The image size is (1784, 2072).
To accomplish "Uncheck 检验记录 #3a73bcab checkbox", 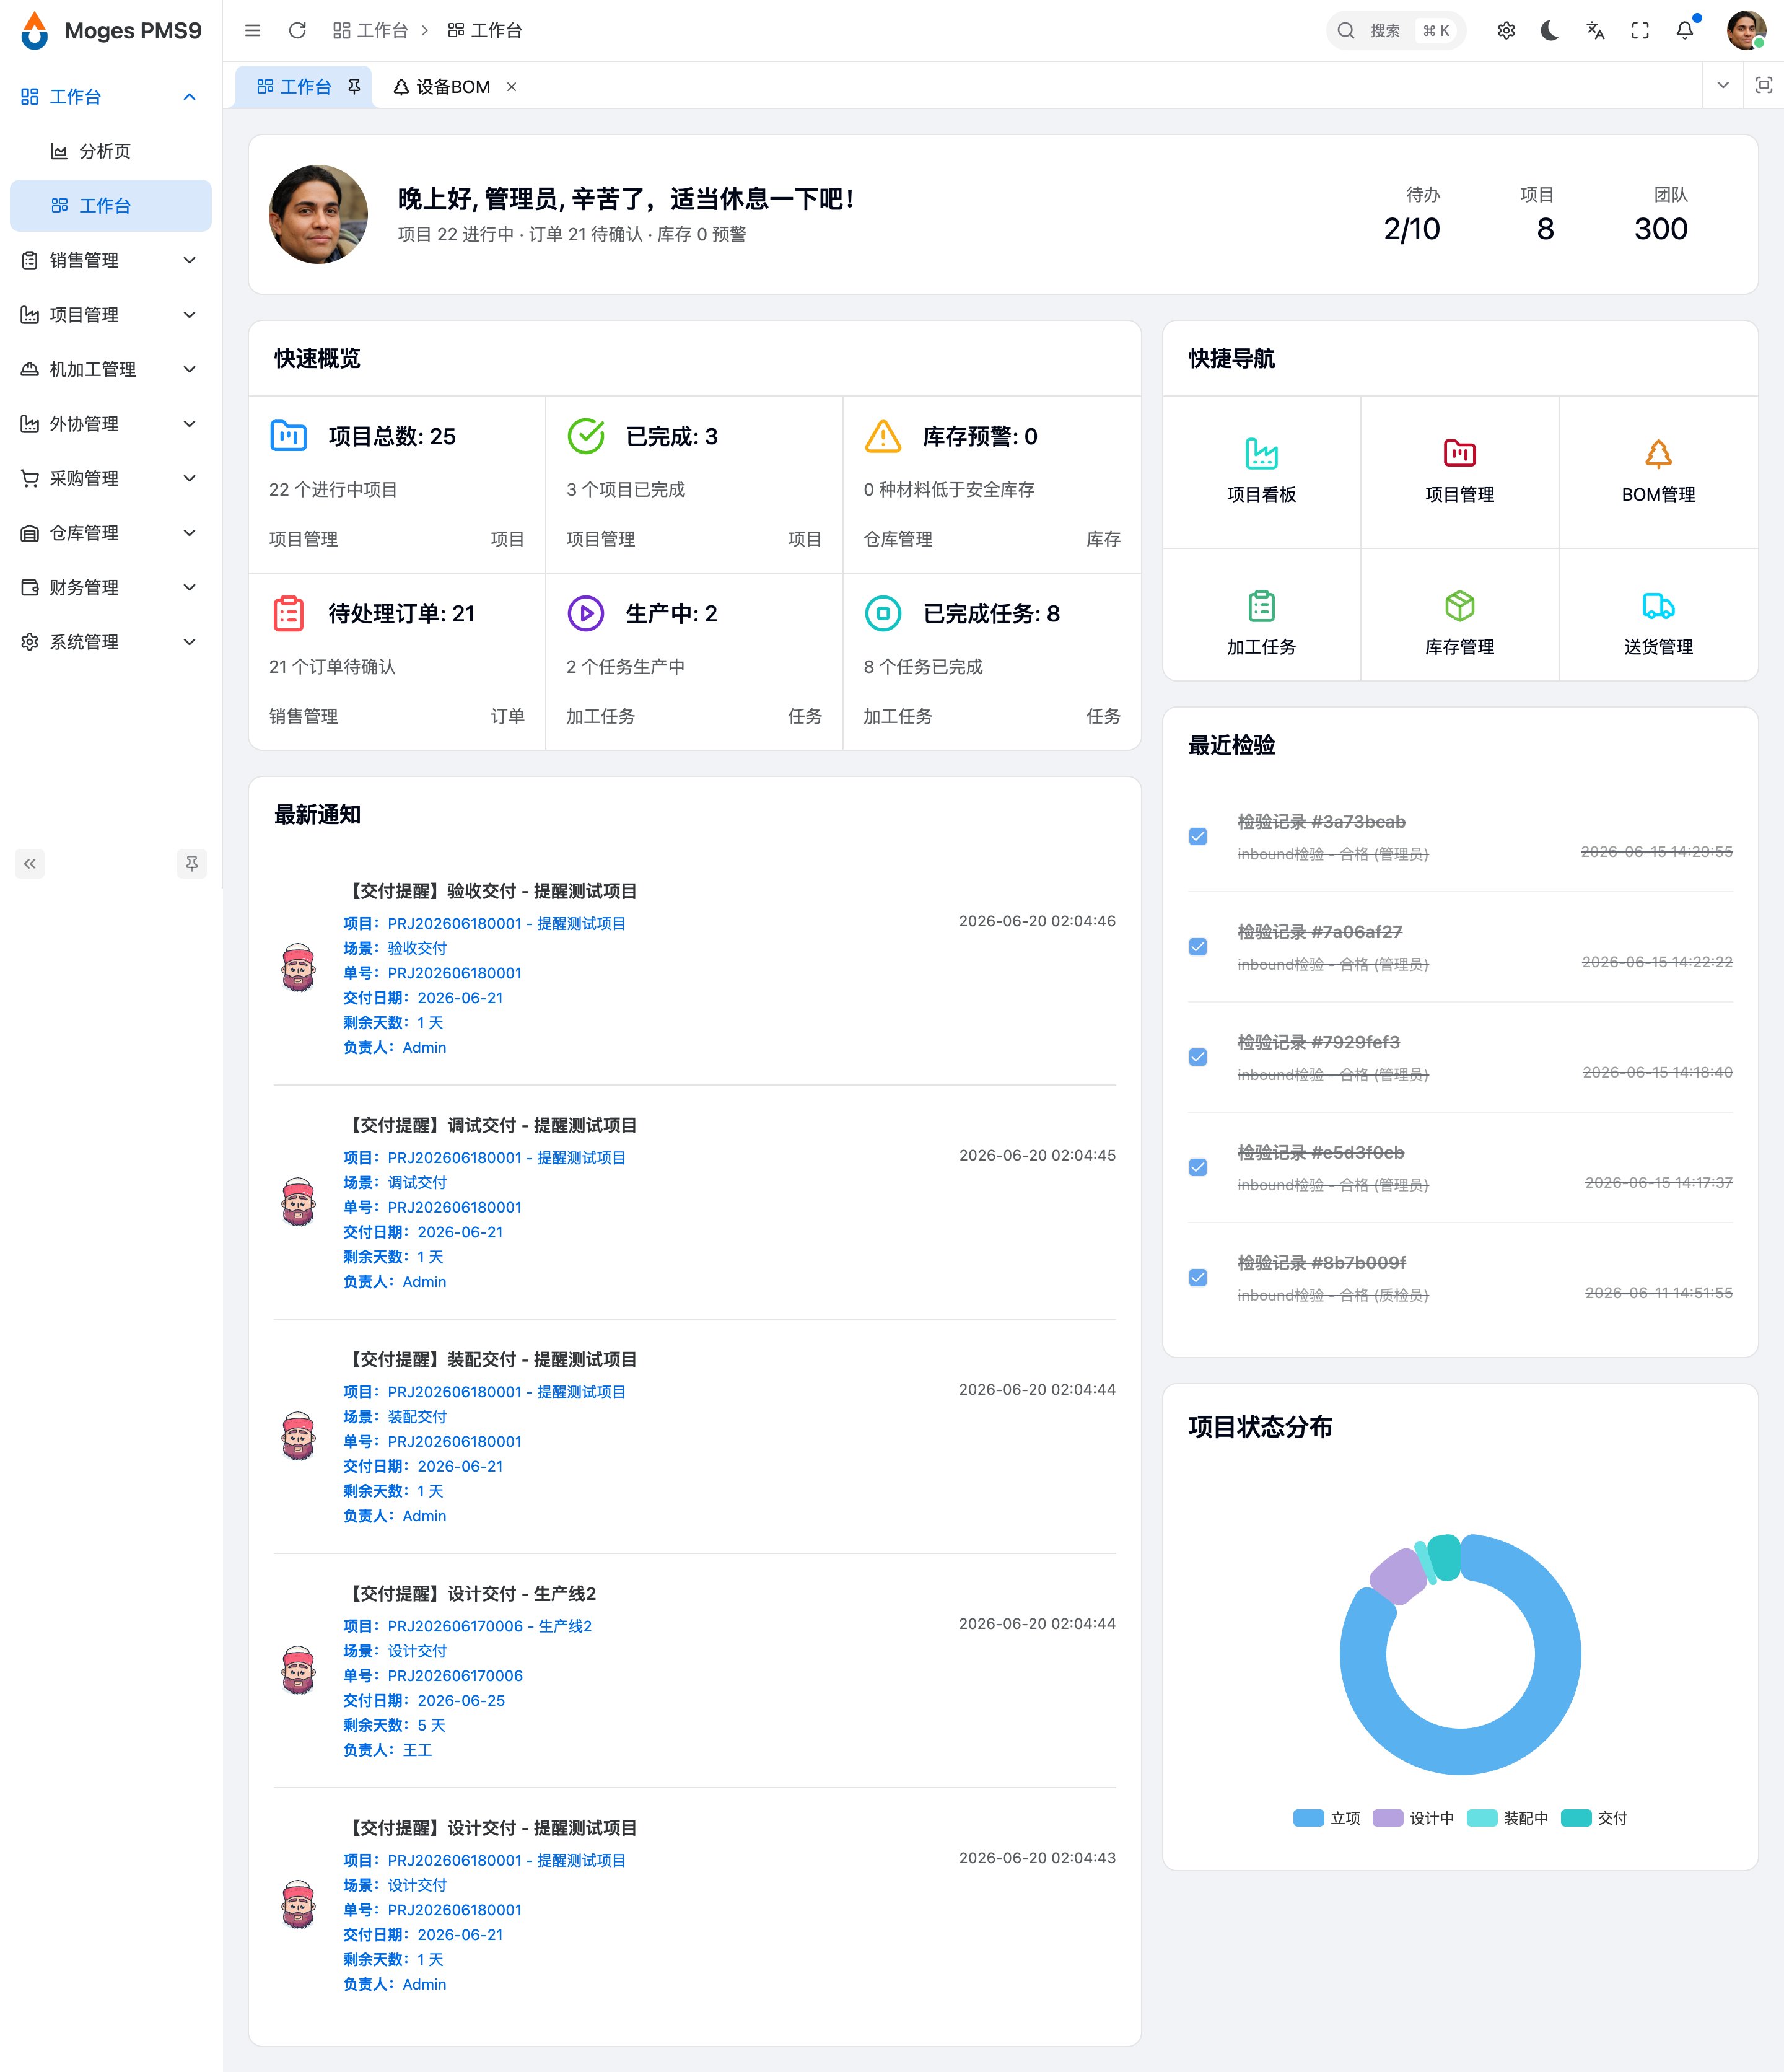I will [x=1198, y=837].
